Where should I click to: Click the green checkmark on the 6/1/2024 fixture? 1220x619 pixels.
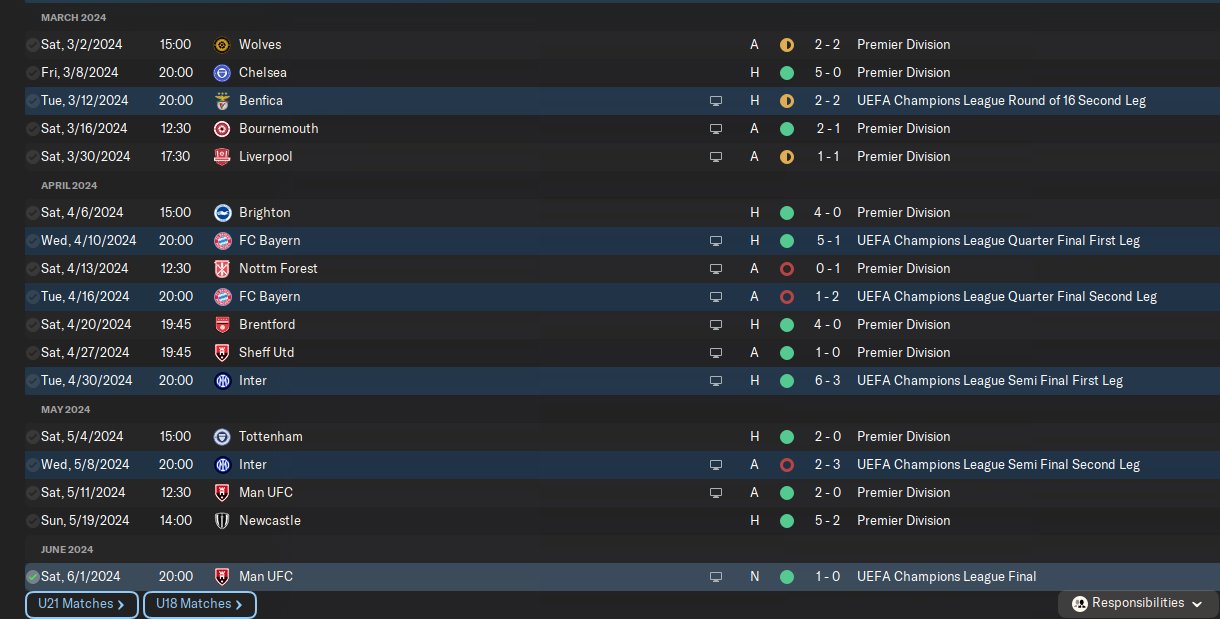coord(33,577)
